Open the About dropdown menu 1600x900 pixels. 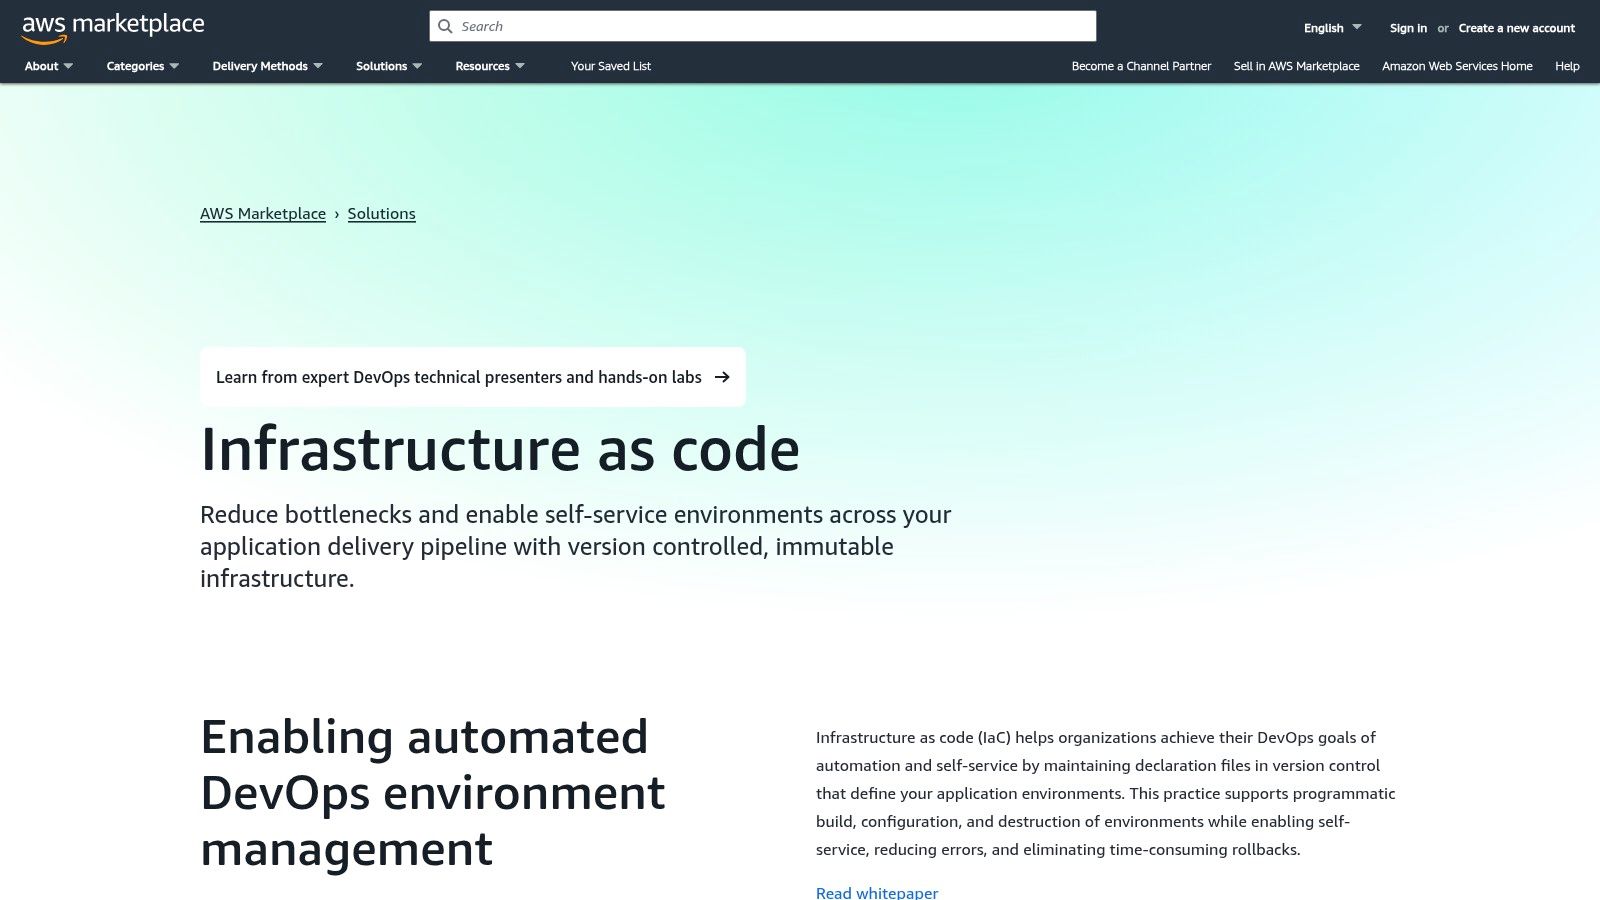coord(49,66)
